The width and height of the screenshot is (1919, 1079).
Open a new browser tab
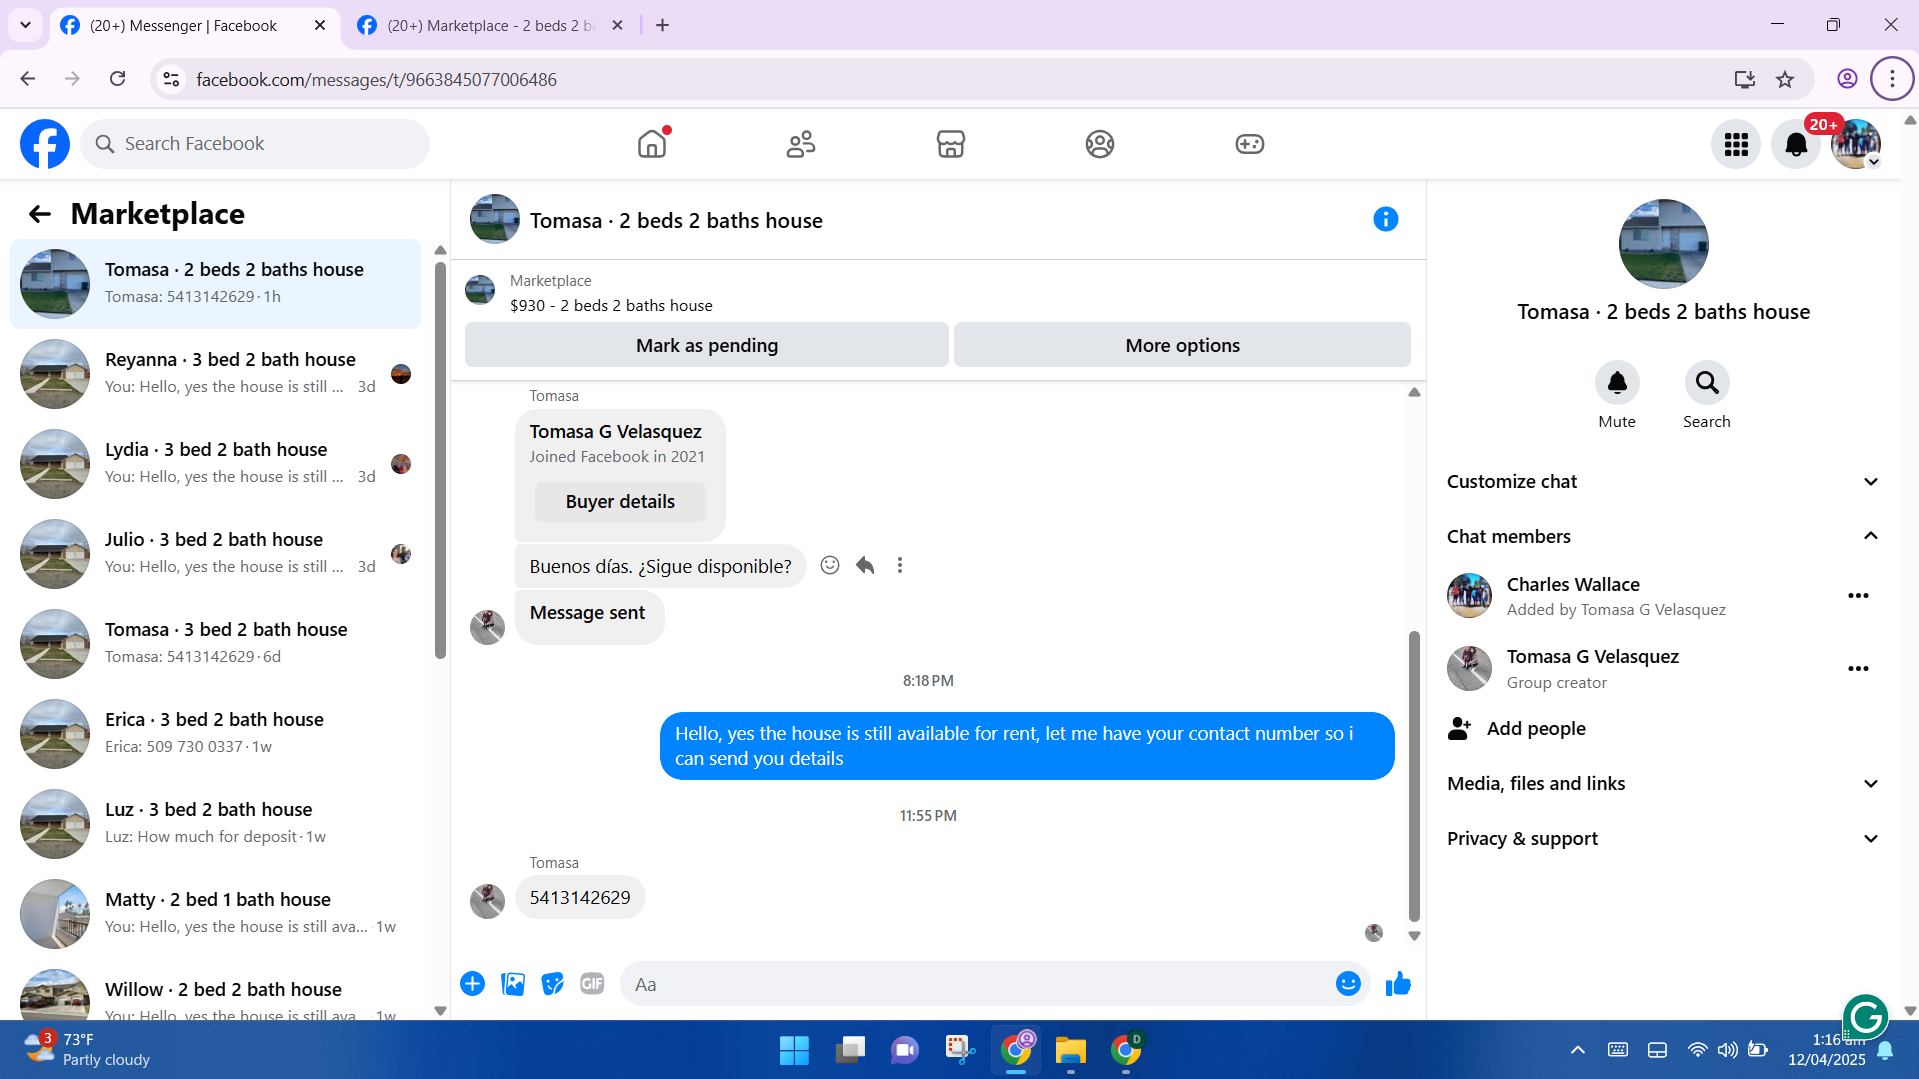(x=662, y=25)
